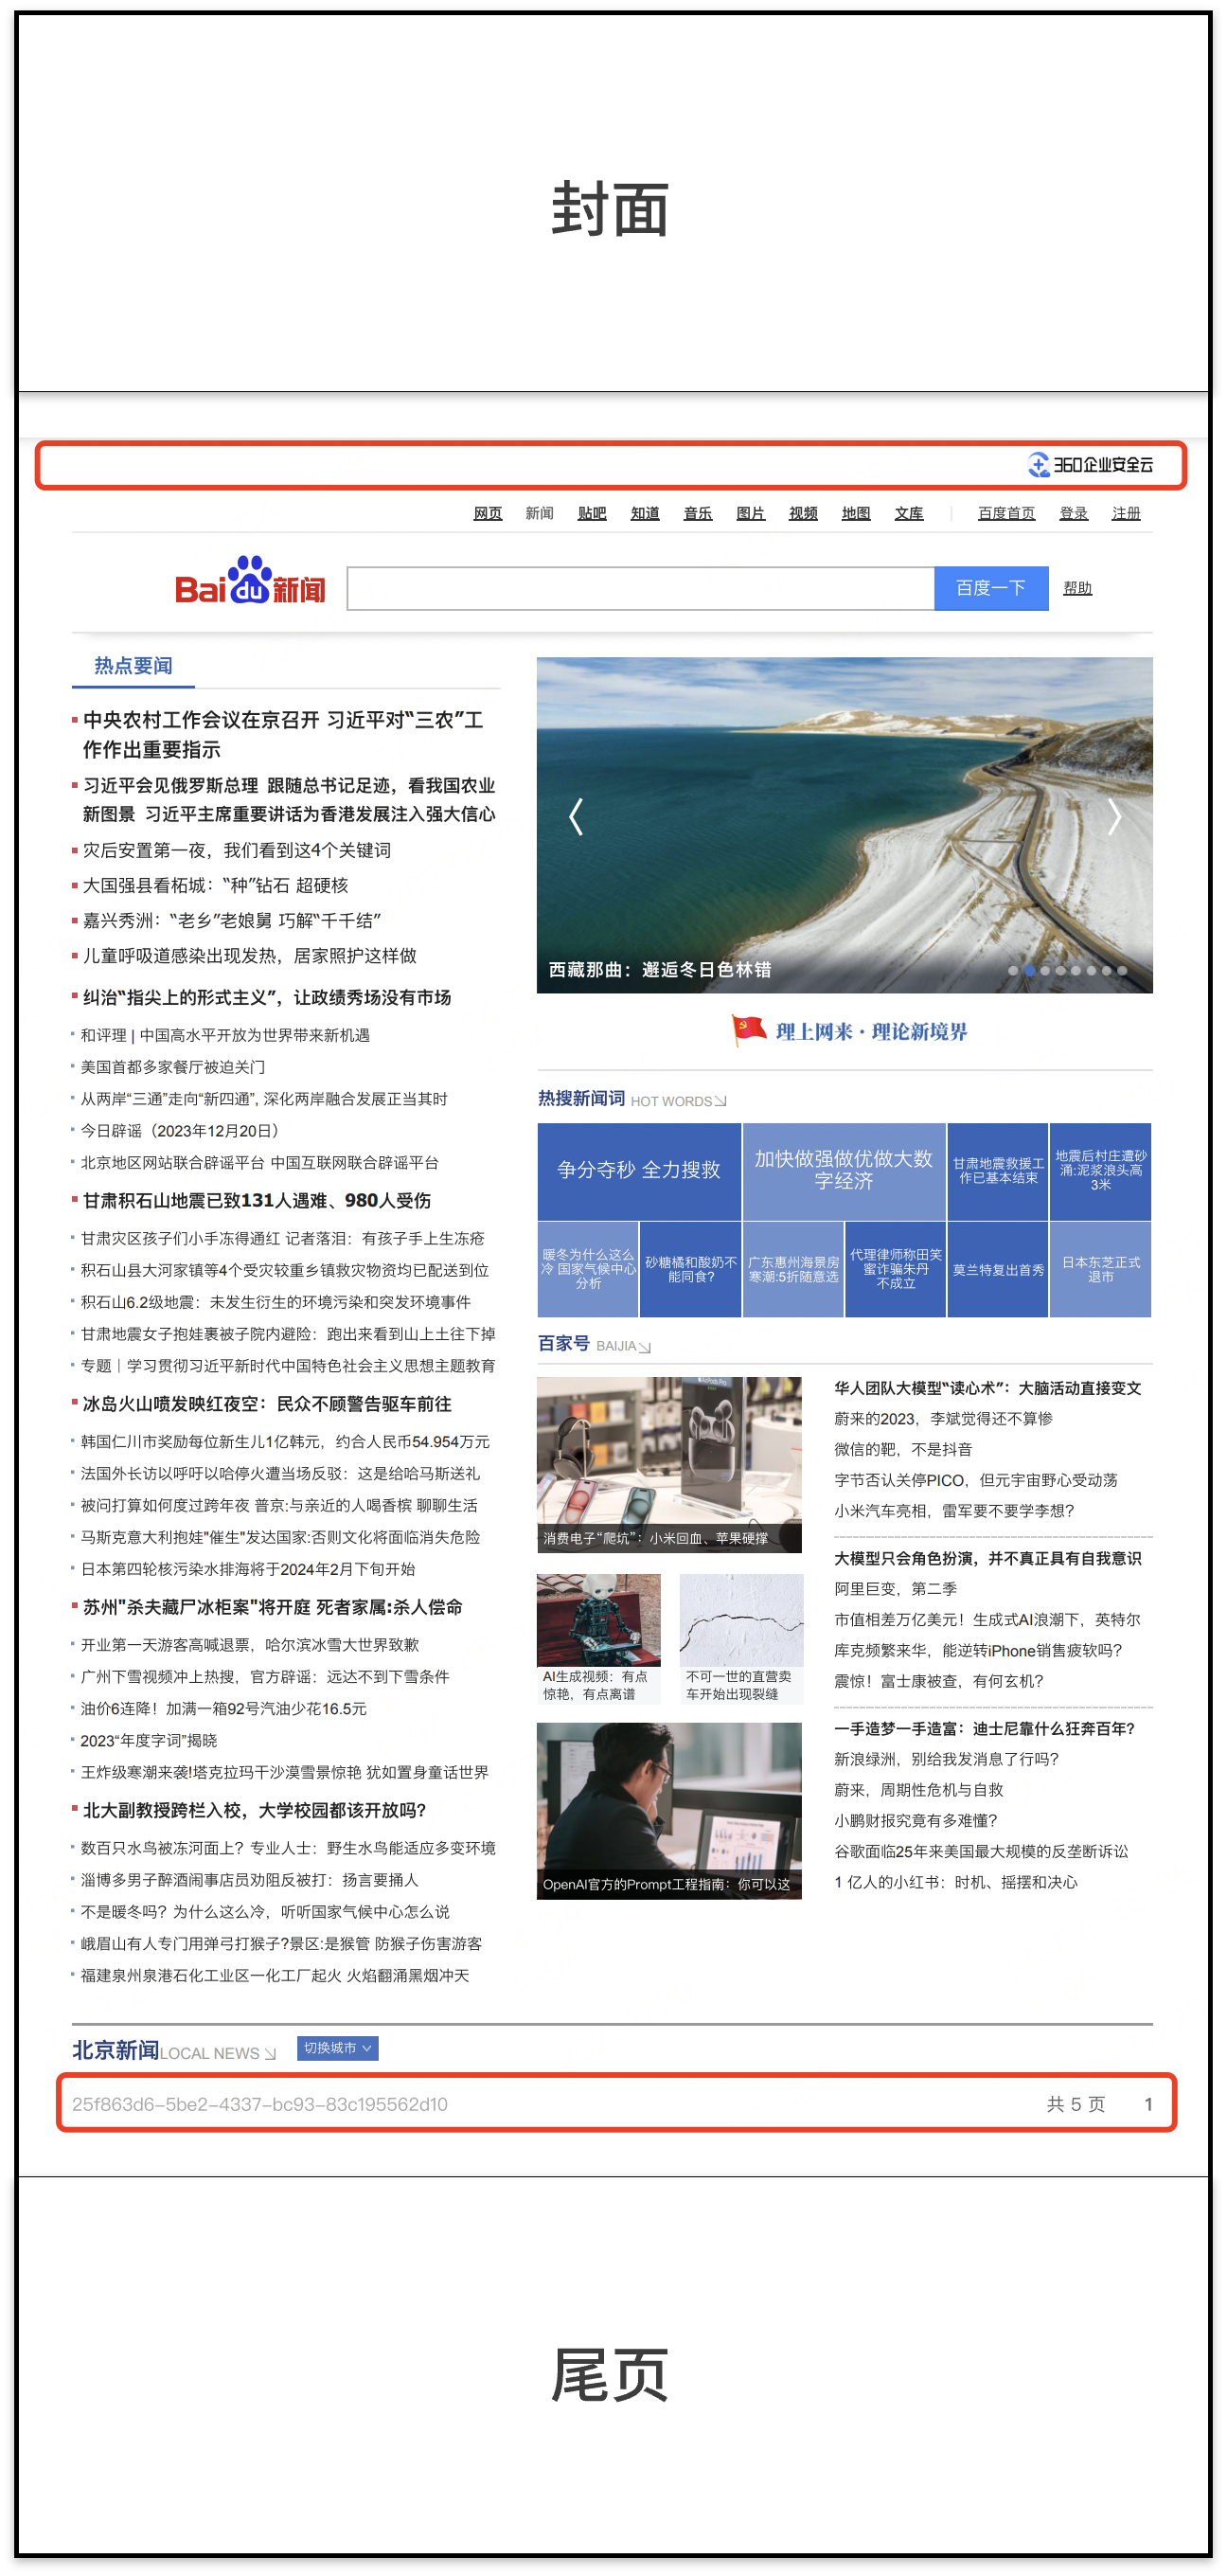Click the 百度一下 search button

click(992, 588)
